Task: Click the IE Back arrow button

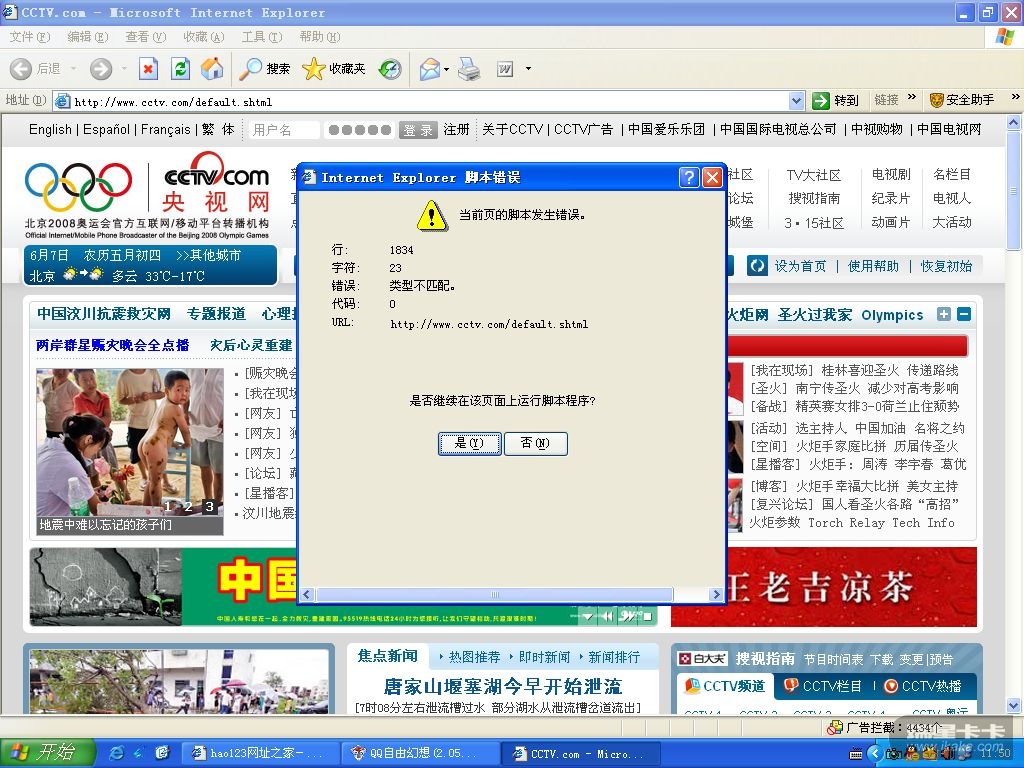Action: coord(22,69)
